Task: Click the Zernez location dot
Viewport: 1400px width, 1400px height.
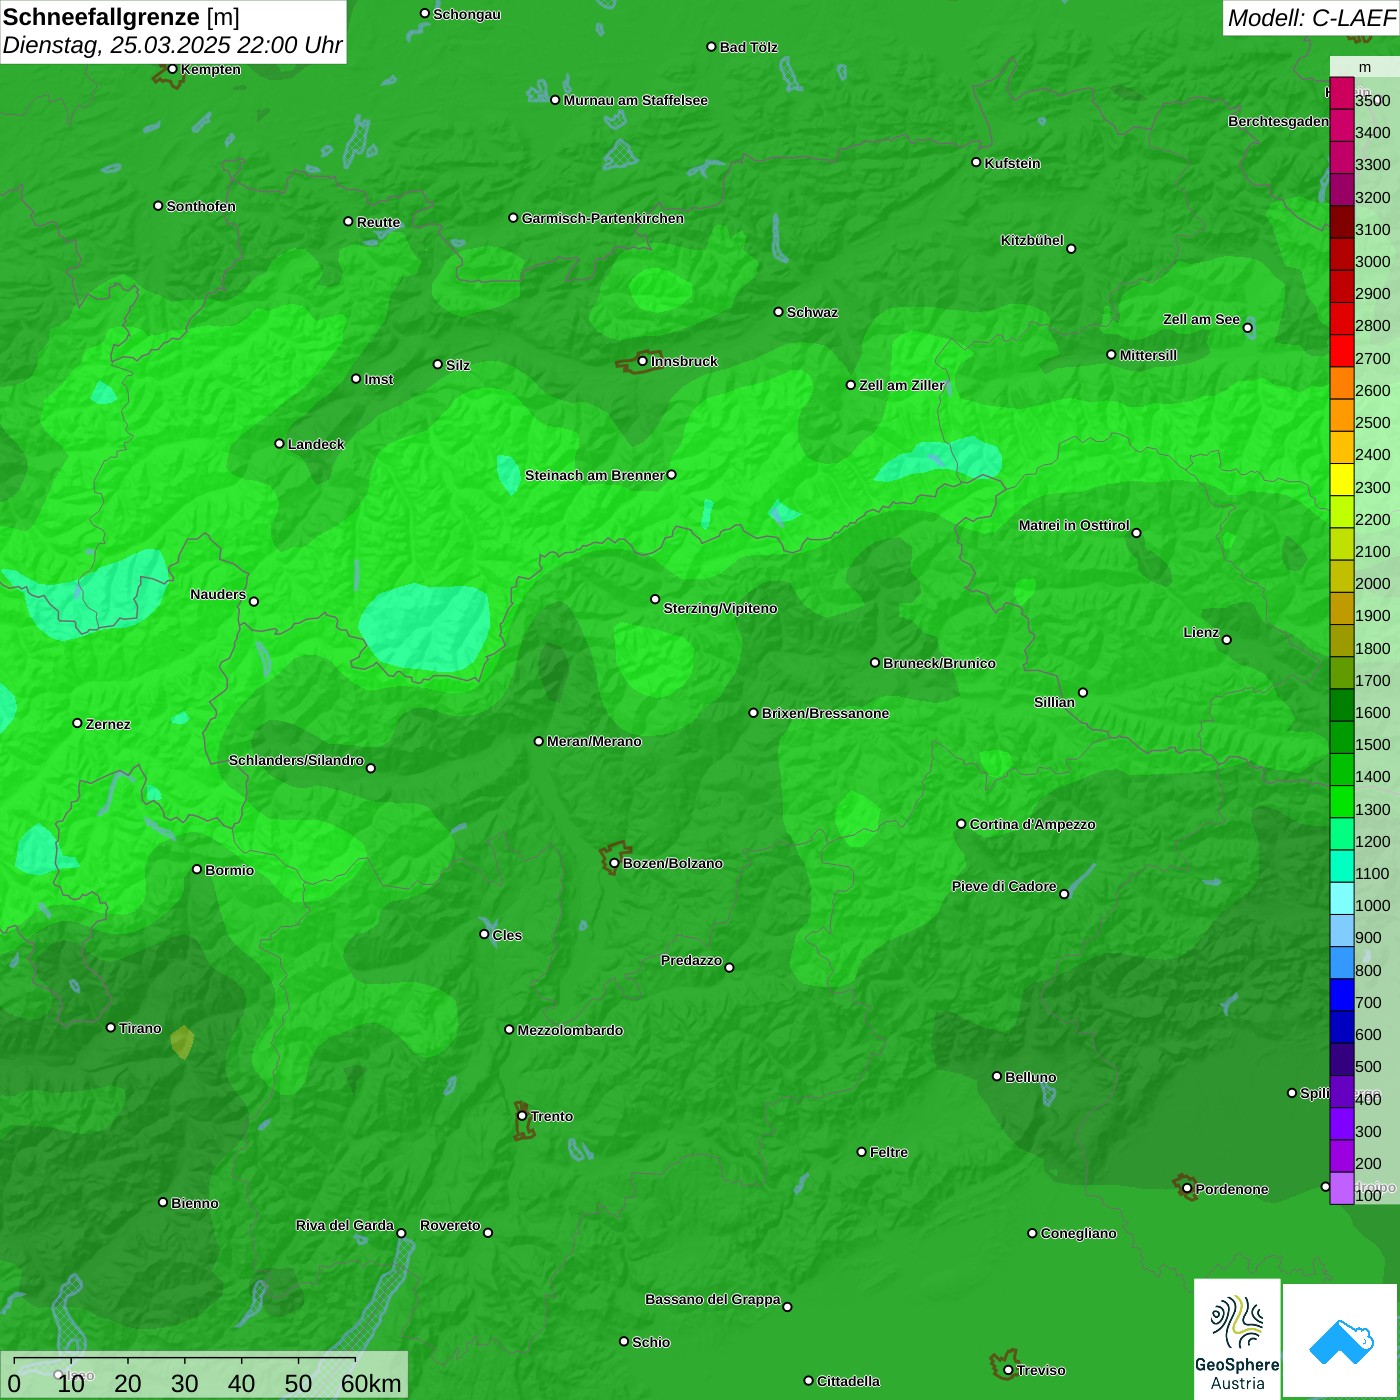Action: [77, 723]
